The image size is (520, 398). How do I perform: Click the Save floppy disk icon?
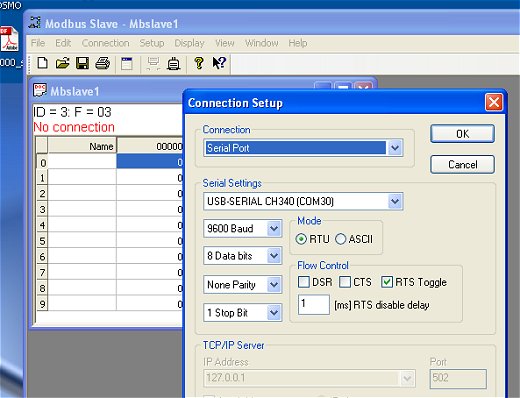82,63
